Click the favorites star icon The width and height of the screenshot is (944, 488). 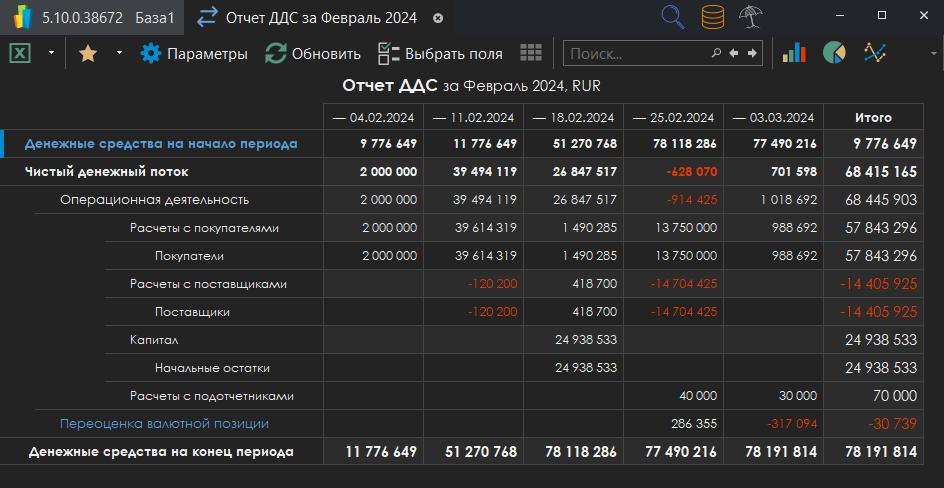(x=88, y=54)
